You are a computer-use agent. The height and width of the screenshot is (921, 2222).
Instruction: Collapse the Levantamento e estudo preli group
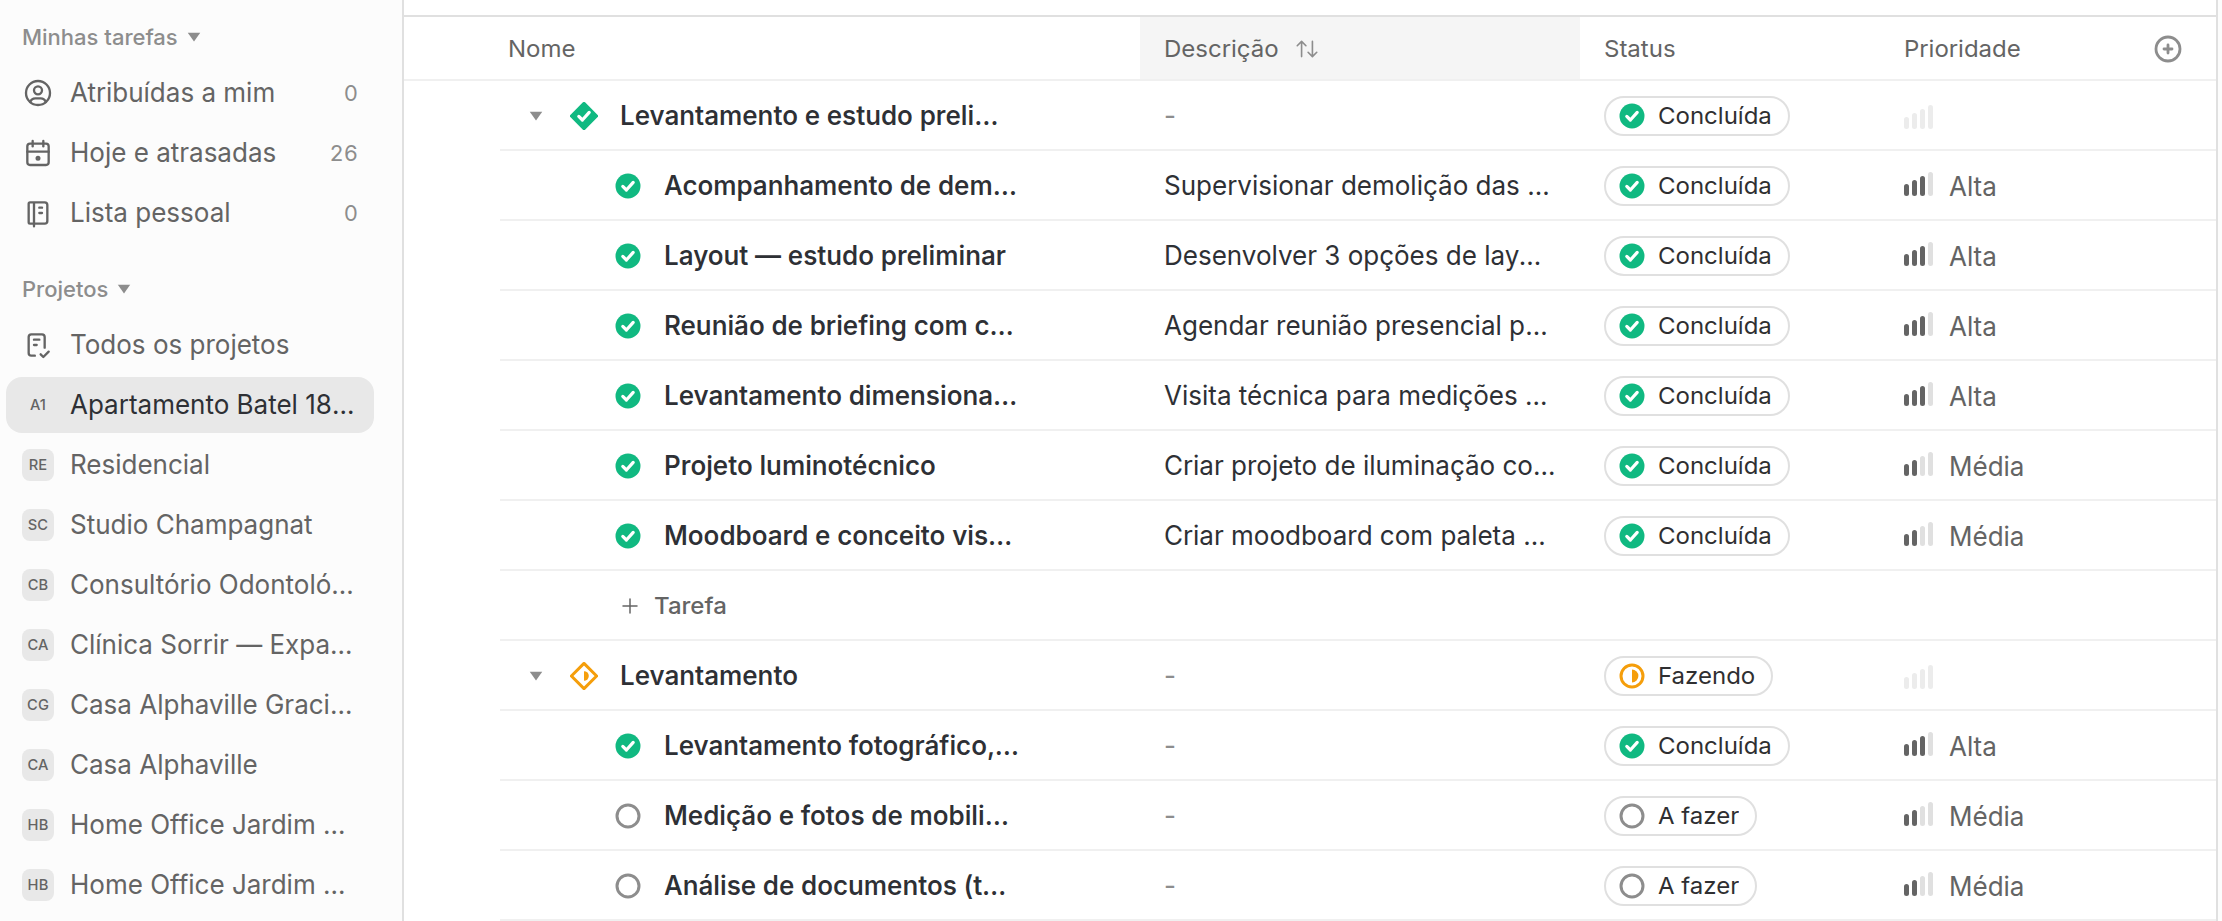click(x=536, y=116)
